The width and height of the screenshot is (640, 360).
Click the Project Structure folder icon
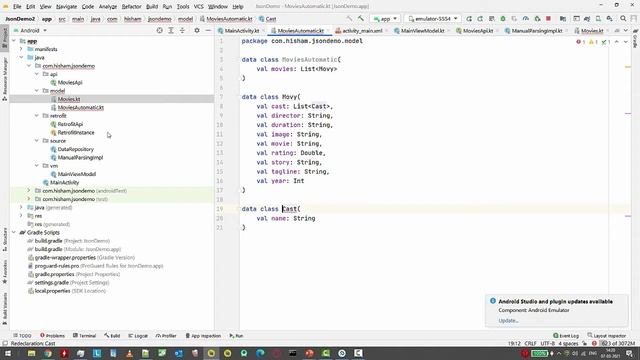(563, 19)
